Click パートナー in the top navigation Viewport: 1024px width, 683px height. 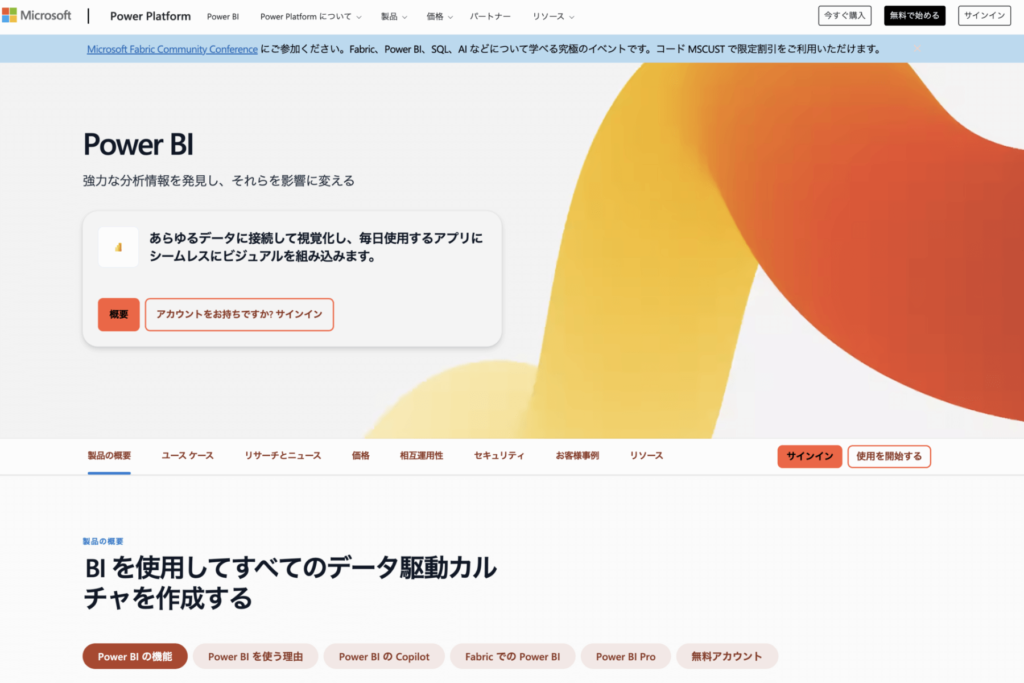[490, 17]
